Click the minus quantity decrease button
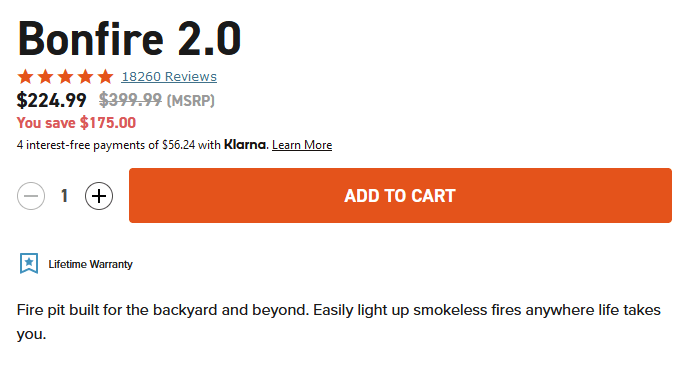Viewport: 689px width, 372px height. click(31, 196)
